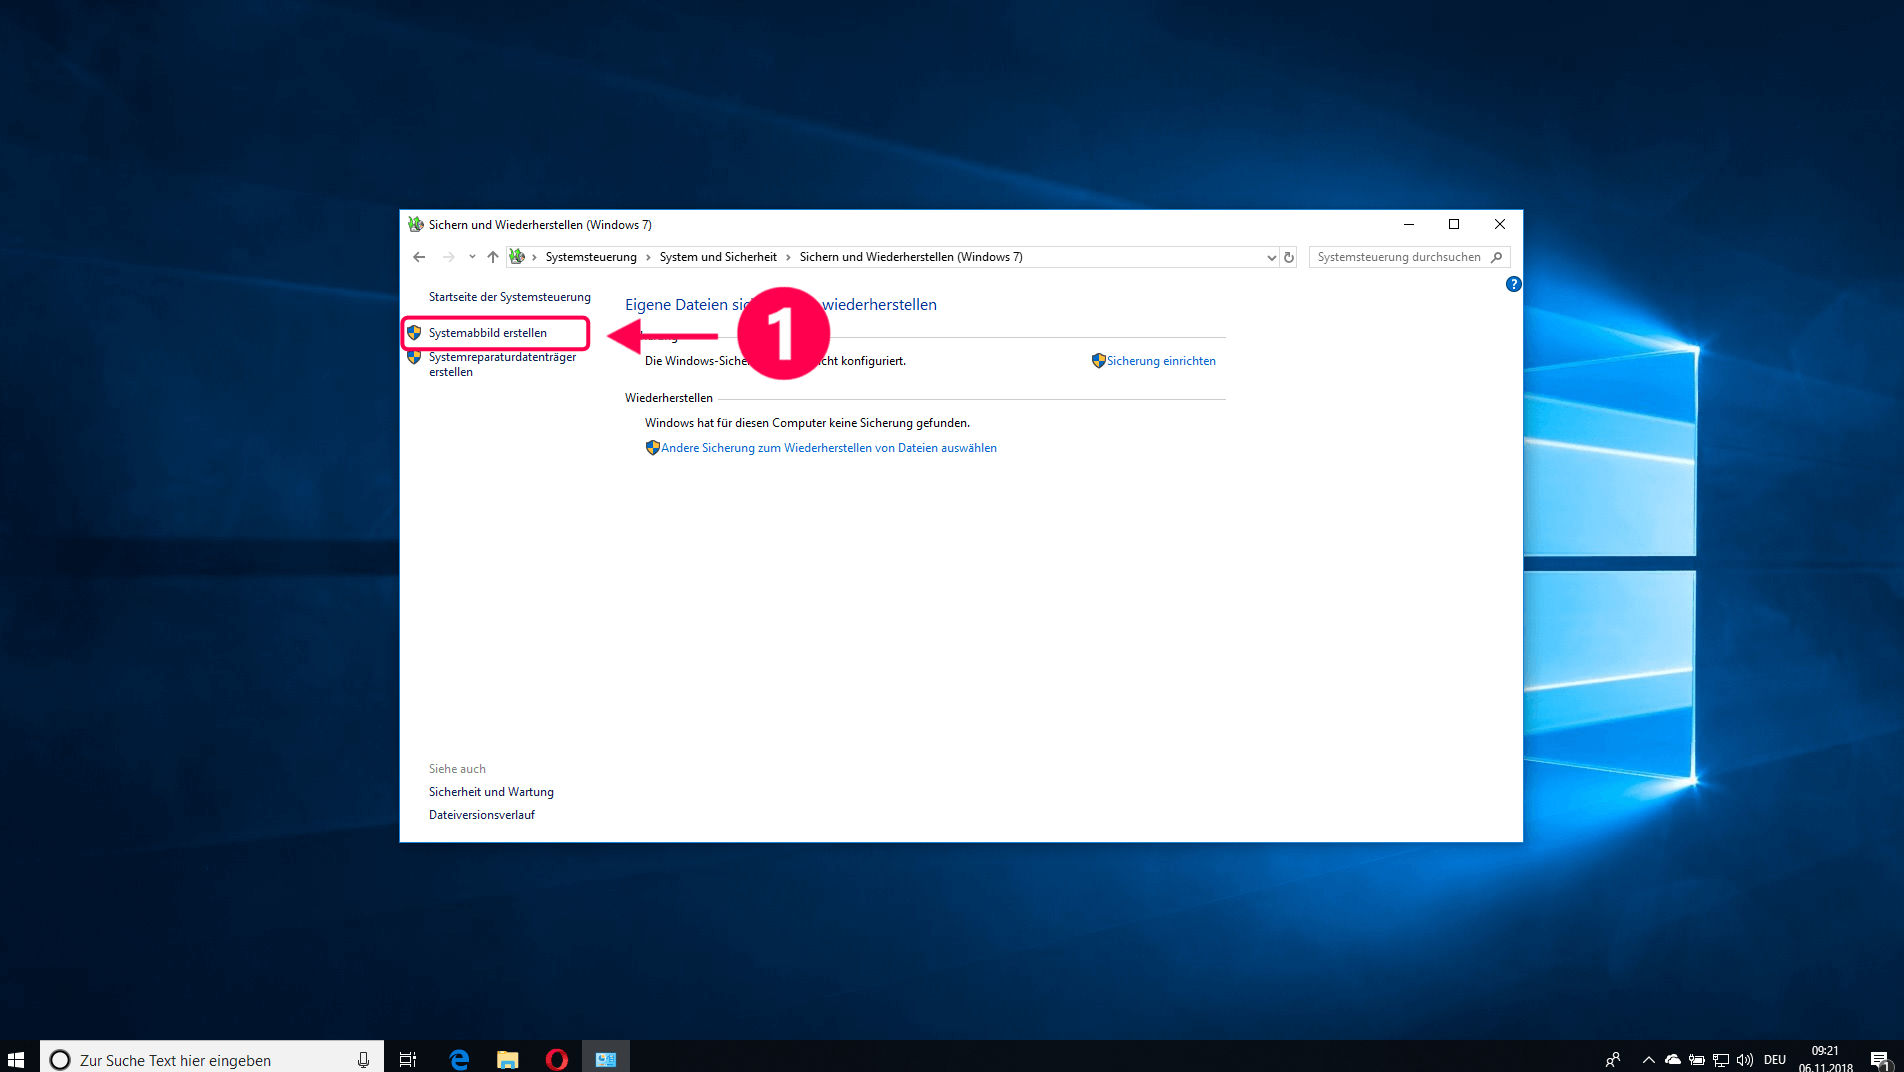Click the taskbar search box
The width and height of the screenshot is (1904, 1072).
(211, 1057)
